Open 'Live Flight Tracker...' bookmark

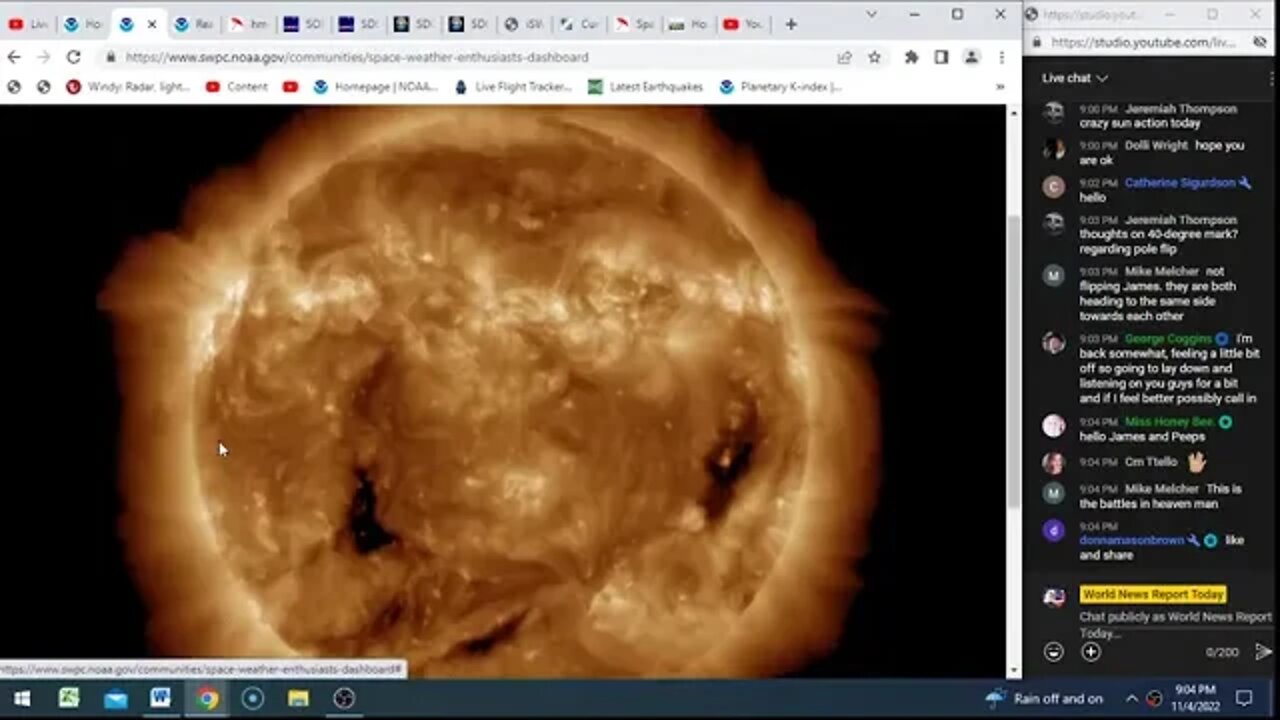(513, 87)
